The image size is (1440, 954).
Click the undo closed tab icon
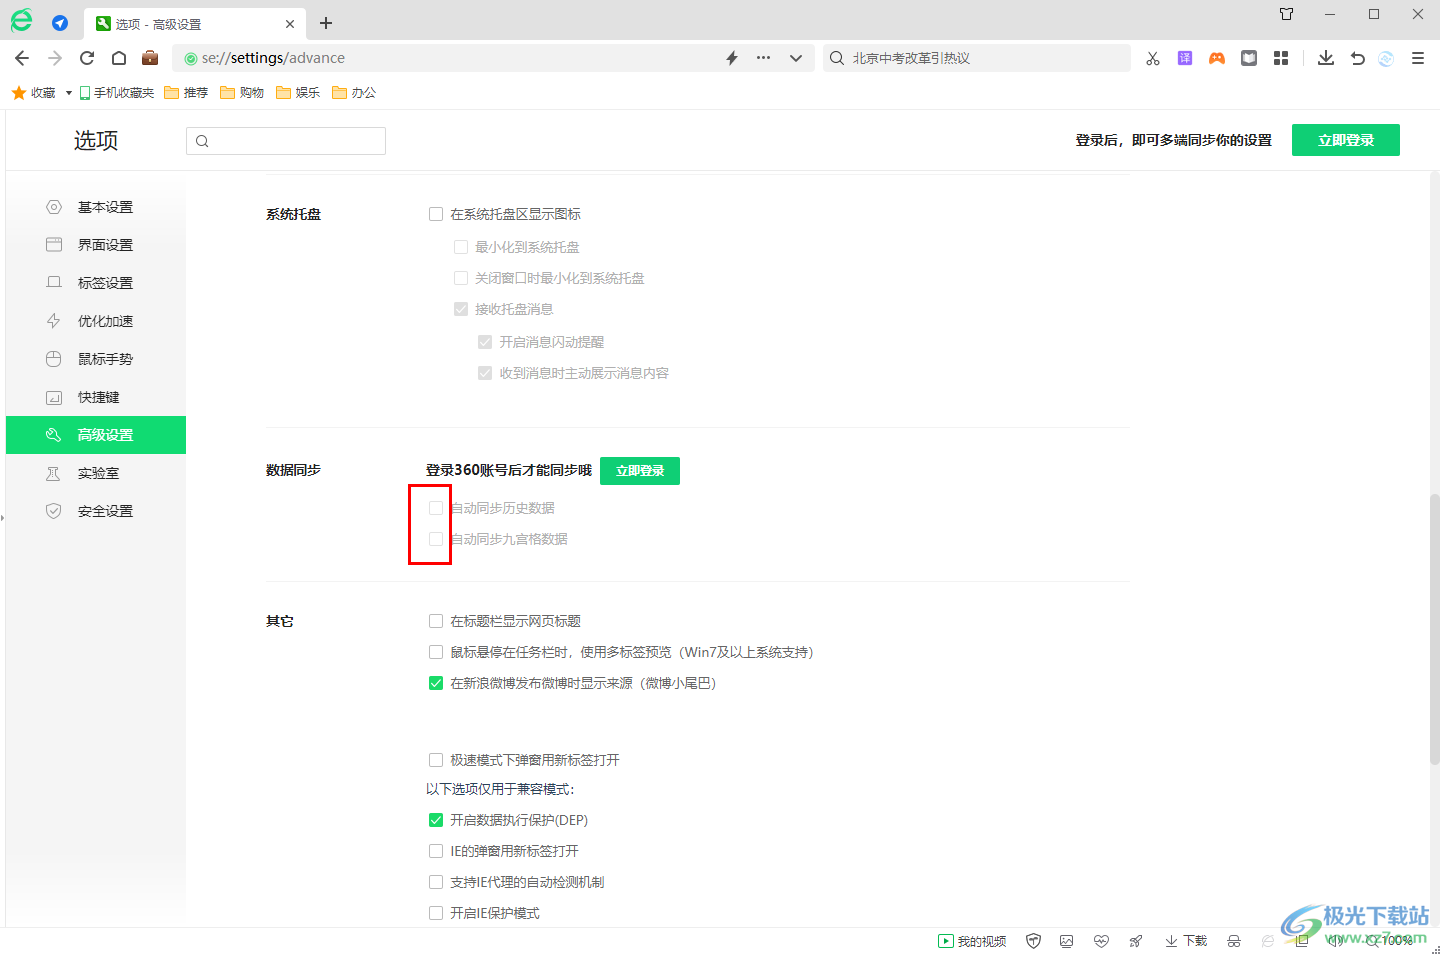(x=1358, y=58)
